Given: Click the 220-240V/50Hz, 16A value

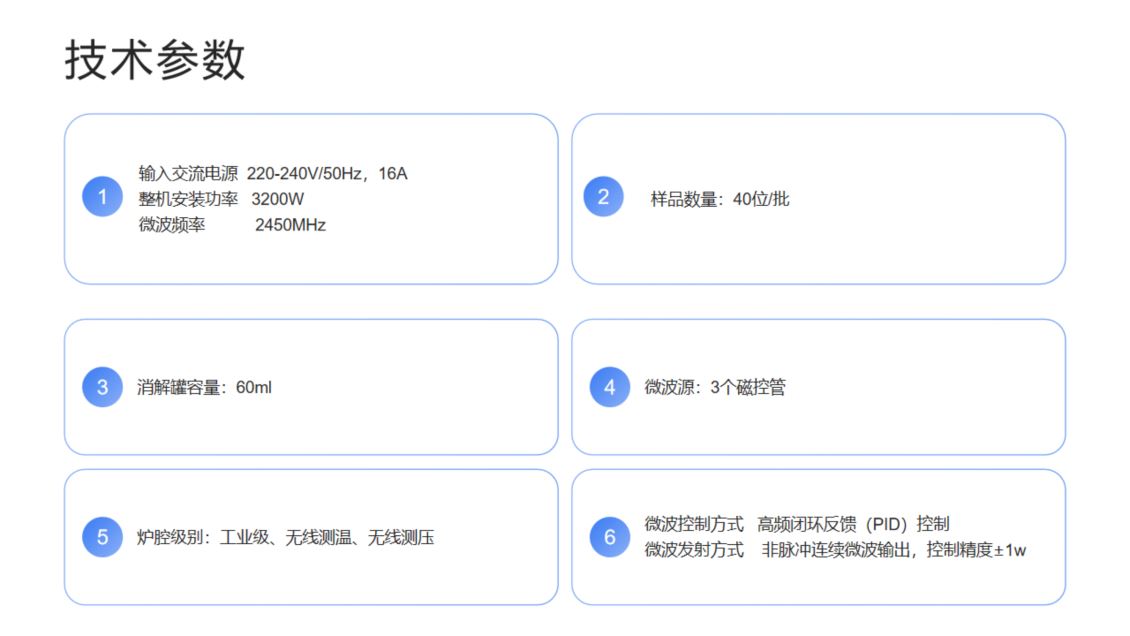Looking at the screenshot, I should (327, 174).
